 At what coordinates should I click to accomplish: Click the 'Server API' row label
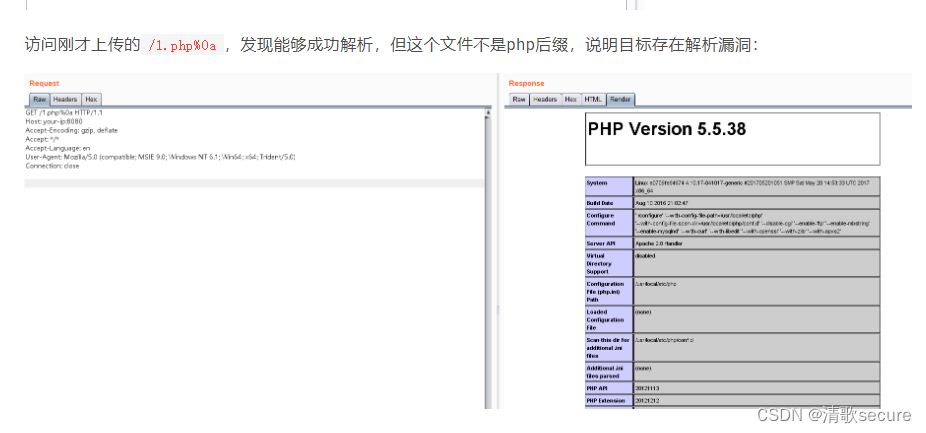(600, 243)
